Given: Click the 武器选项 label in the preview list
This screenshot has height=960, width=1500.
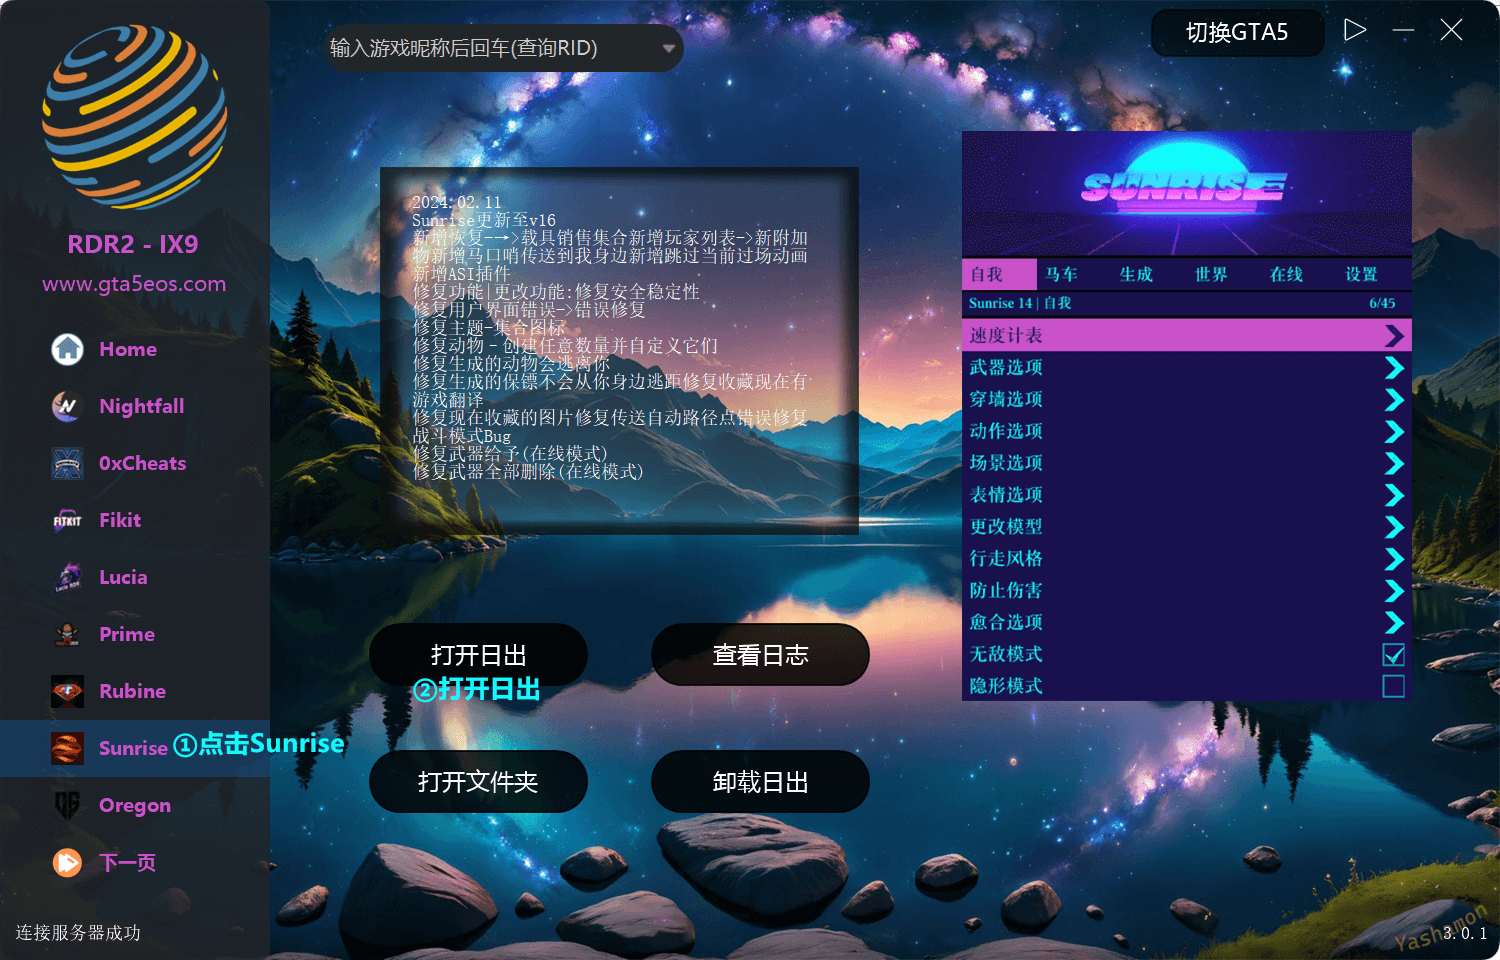Looking at the screenshot, I should (1006, 368).
